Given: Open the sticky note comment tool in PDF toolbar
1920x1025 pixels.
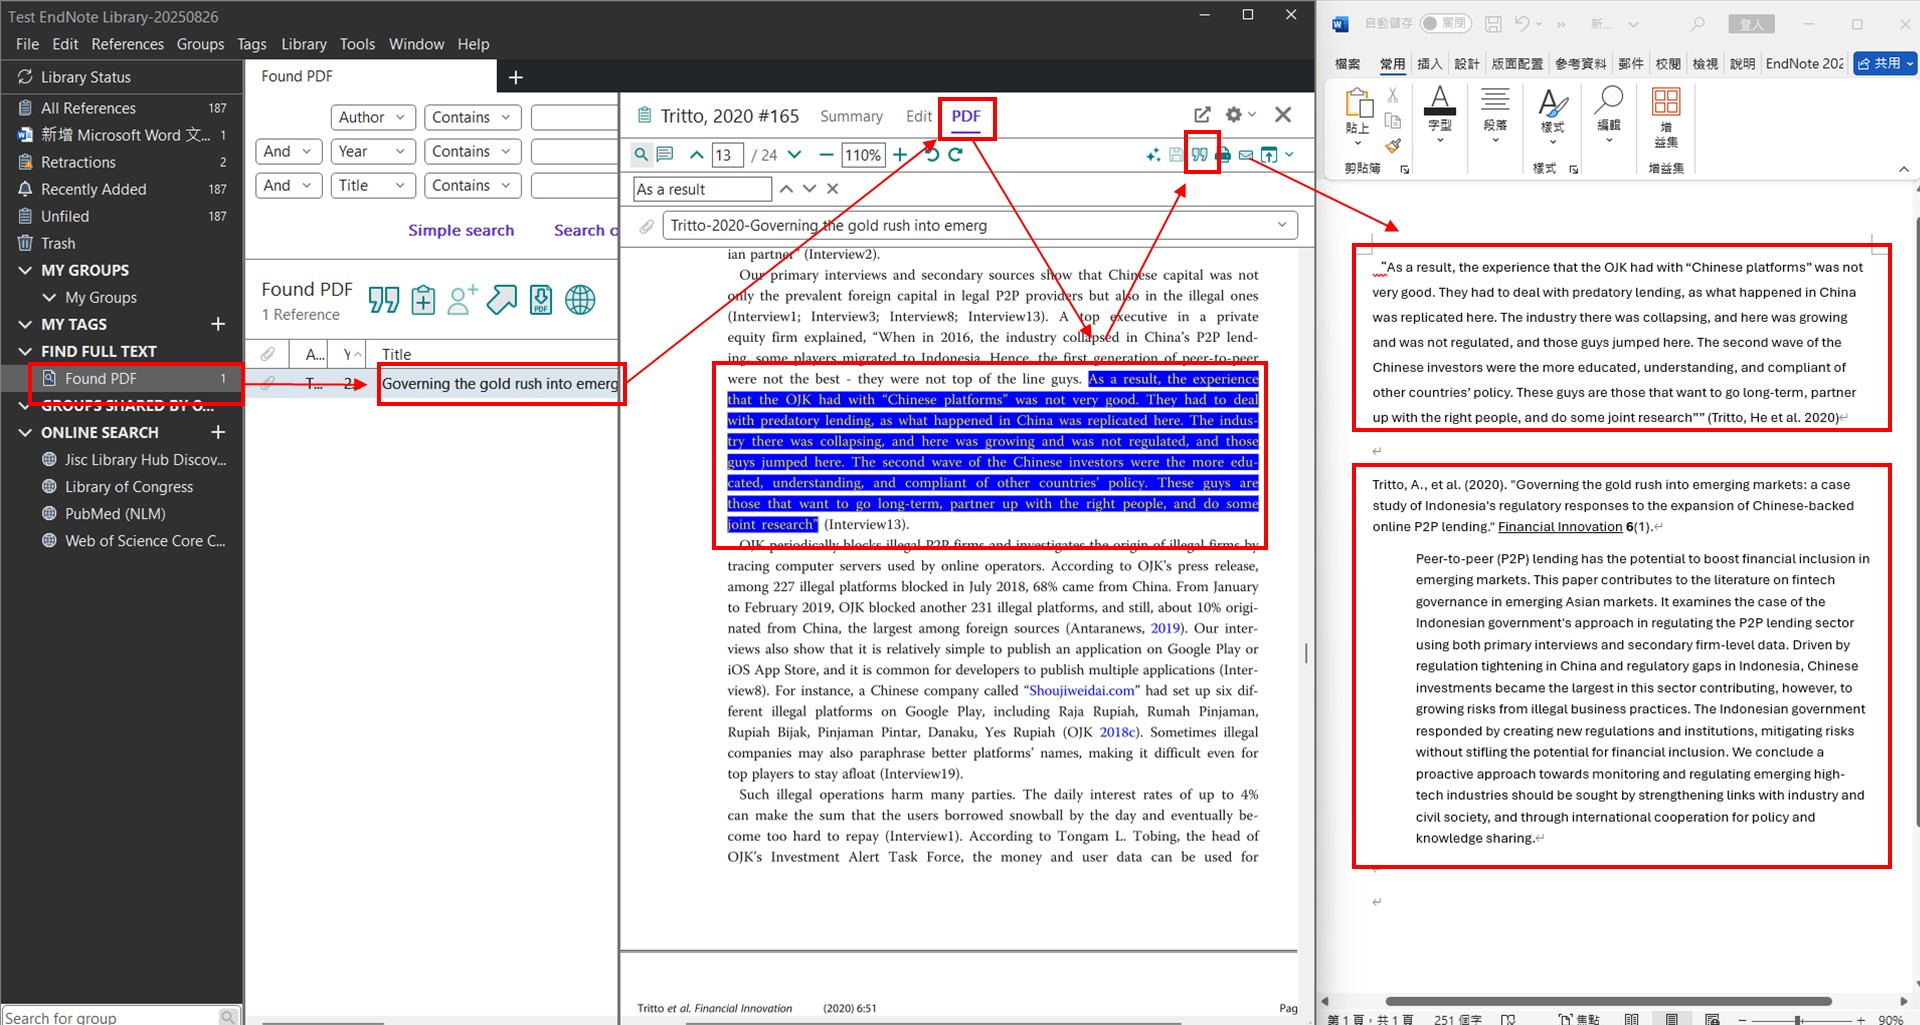Looking at the screenshot, I should (x=665, y=155).
